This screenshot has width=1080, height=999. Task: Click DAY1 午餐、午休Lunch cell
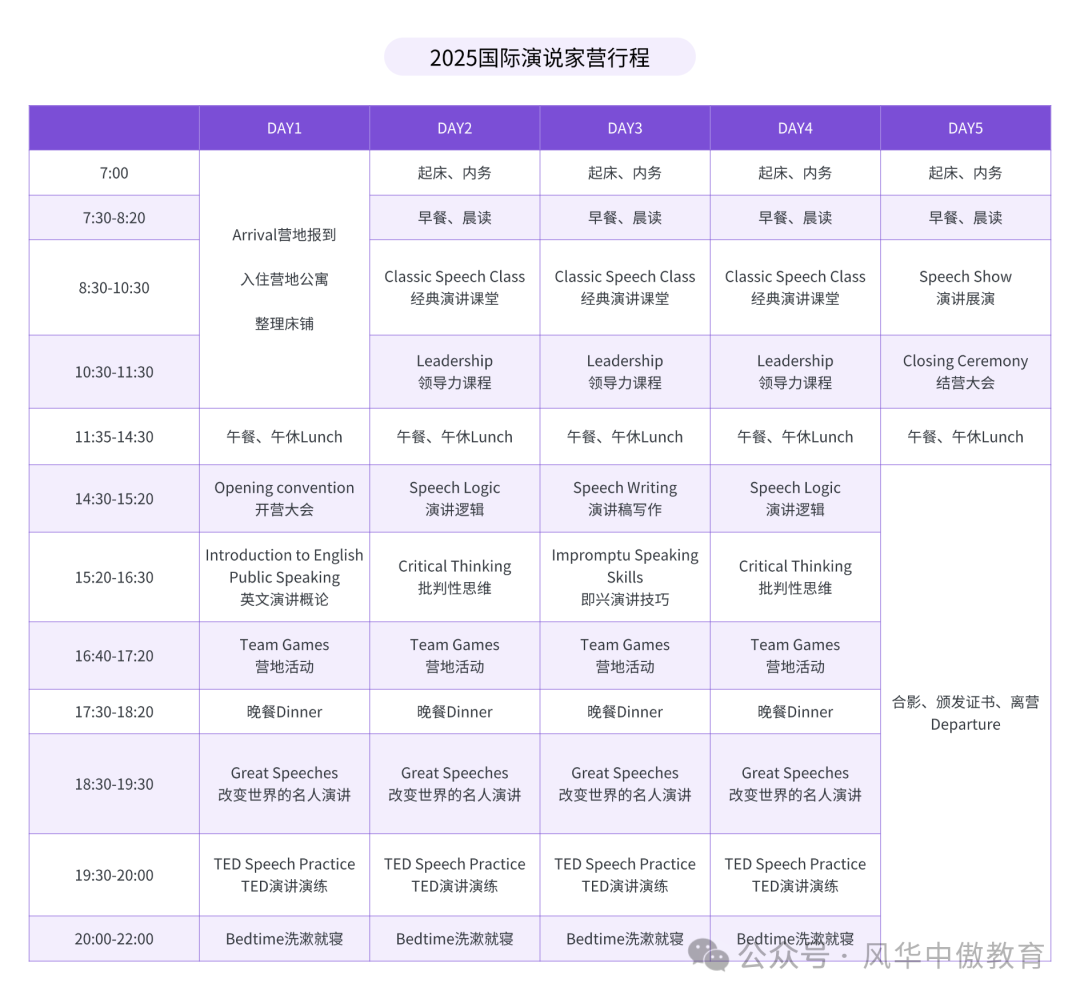tap(284, 437)
